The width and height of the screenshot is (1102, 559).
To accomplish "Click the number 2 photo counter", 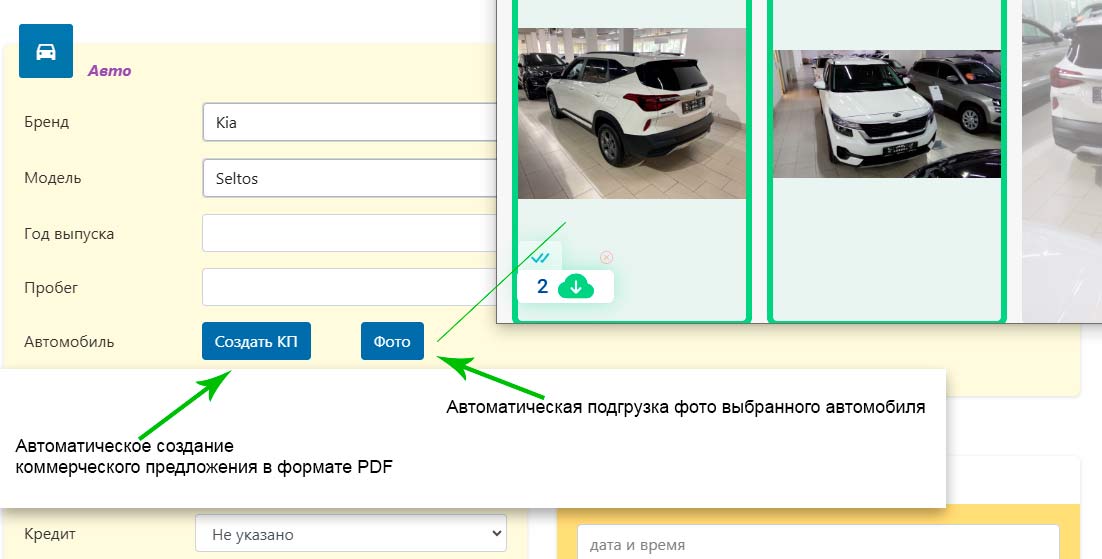I will click(543, 287).
